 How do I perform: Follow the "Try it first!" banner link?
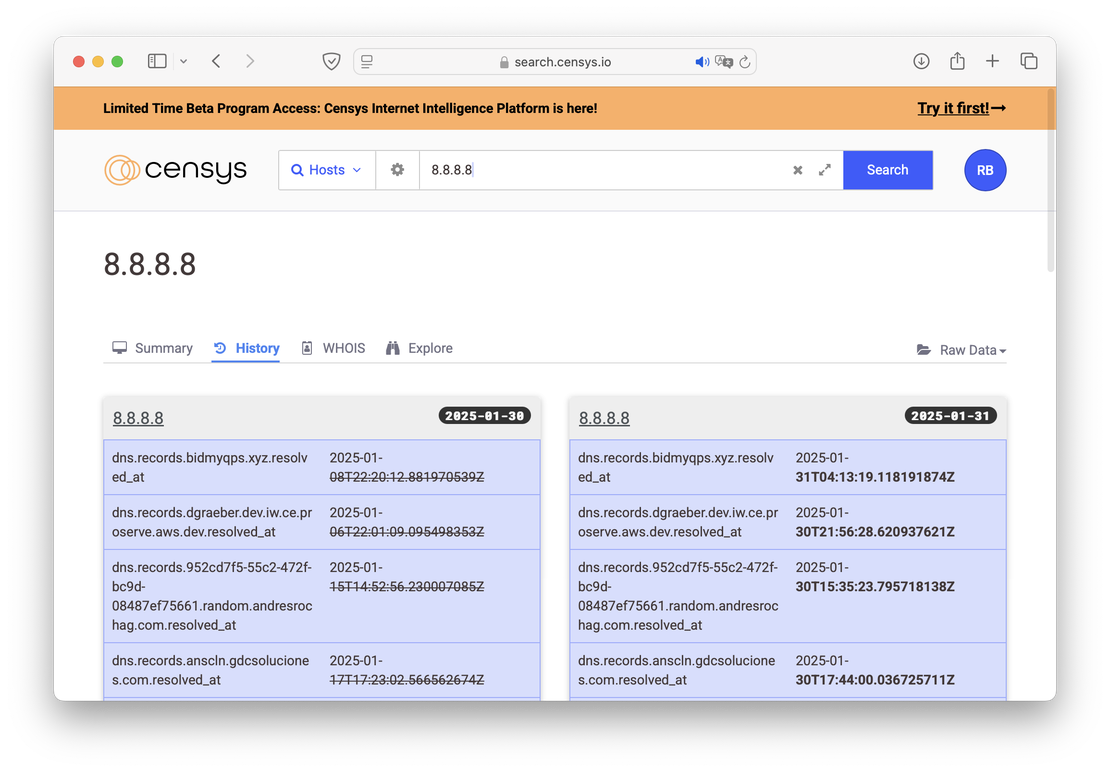pyautogui.click(x=961, y=108)
